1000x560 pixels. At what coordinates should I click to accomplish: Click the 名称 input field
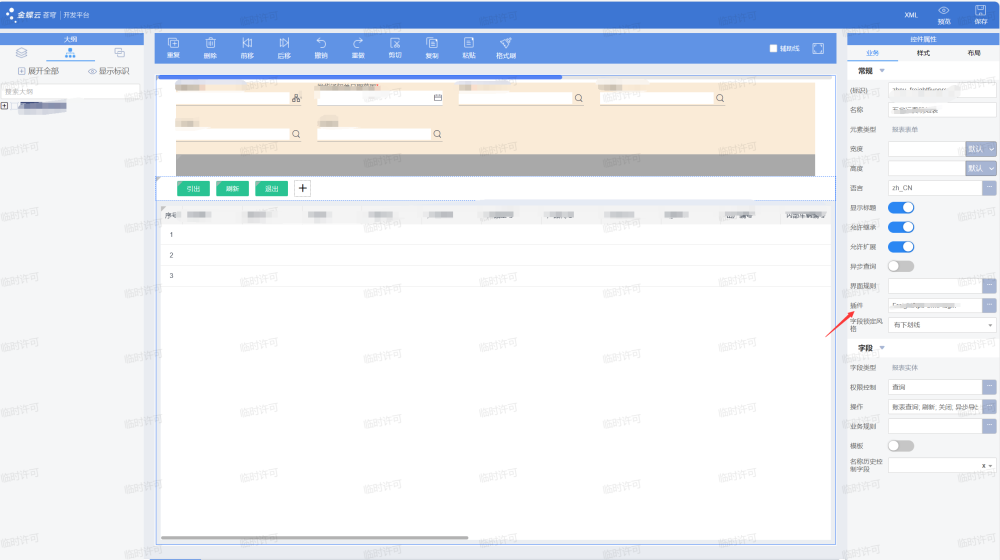coord(942,110)
